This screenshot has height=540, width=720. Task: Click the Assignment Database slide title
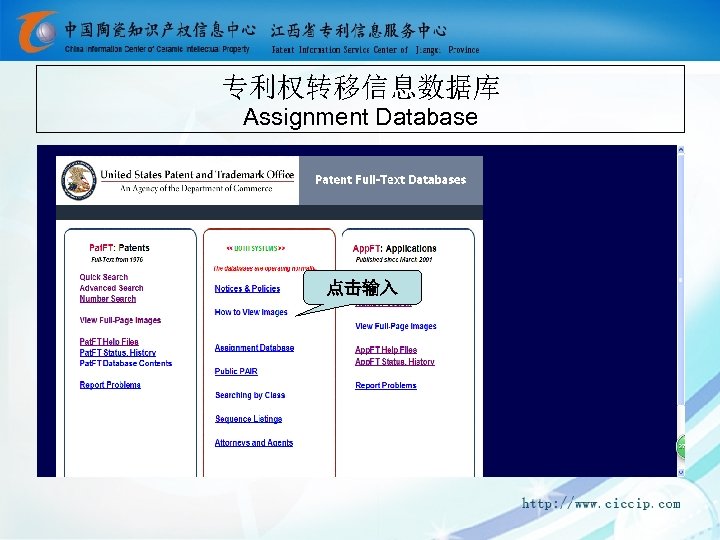coord(360,117)
